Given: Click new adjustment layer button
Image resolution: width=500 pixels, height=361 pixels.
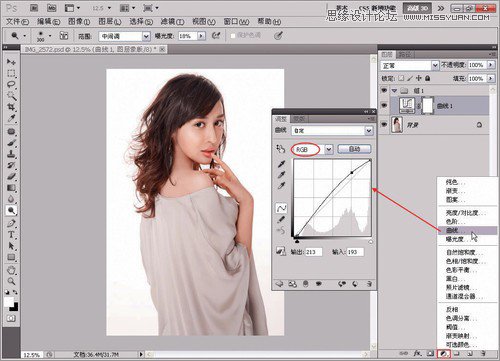Looking at the screenshot, I should coord(443,353).
